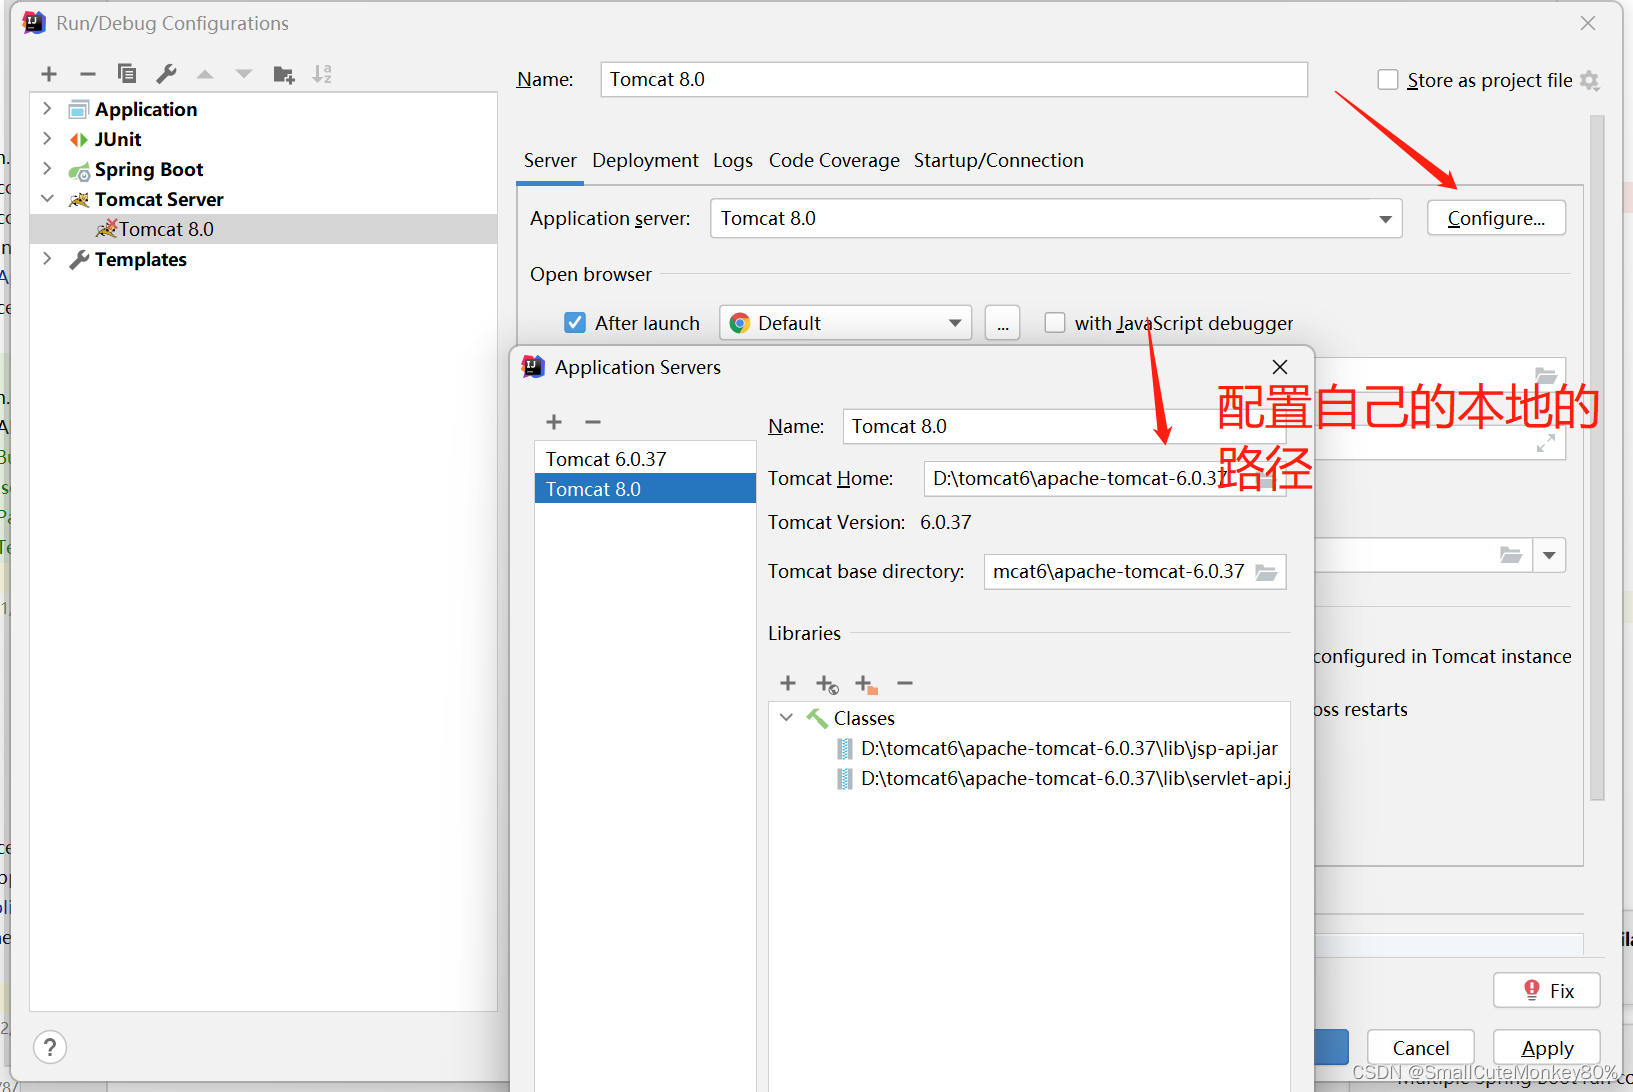Screen dimensions: 1633x1092
Task: Sort configurations alphabetically
Action: tap(322, 74)
